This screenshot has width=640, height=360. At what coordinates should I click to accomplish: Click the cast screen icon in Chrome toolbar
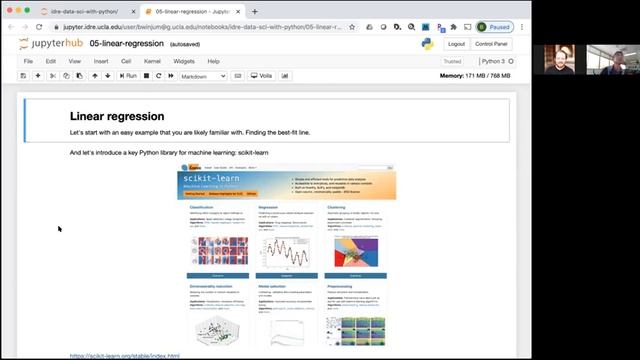[x=467, y=27]
